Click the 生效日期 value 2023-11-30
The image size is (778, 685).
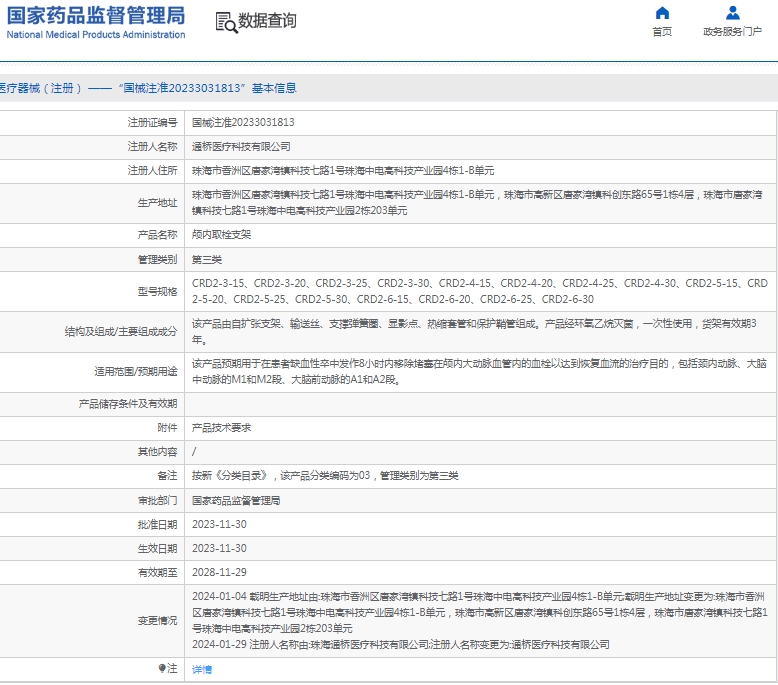click(x=219, y=548)
